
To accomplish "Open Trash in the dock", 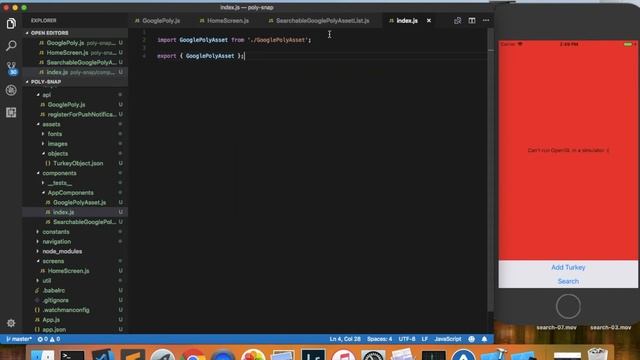I will coord(598,354).
